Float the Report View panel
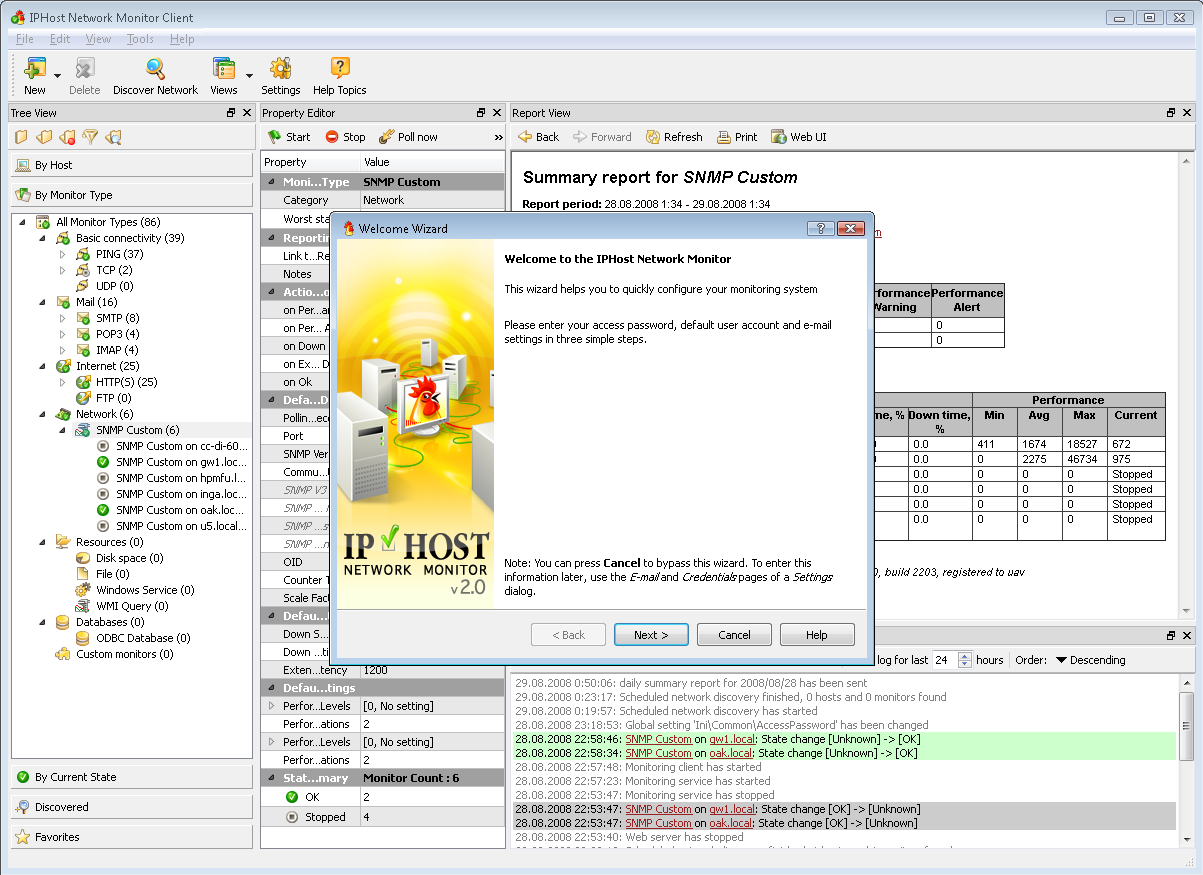Image resolution: width=1203 pixels, height=875 pixels. pos(1171,113)
